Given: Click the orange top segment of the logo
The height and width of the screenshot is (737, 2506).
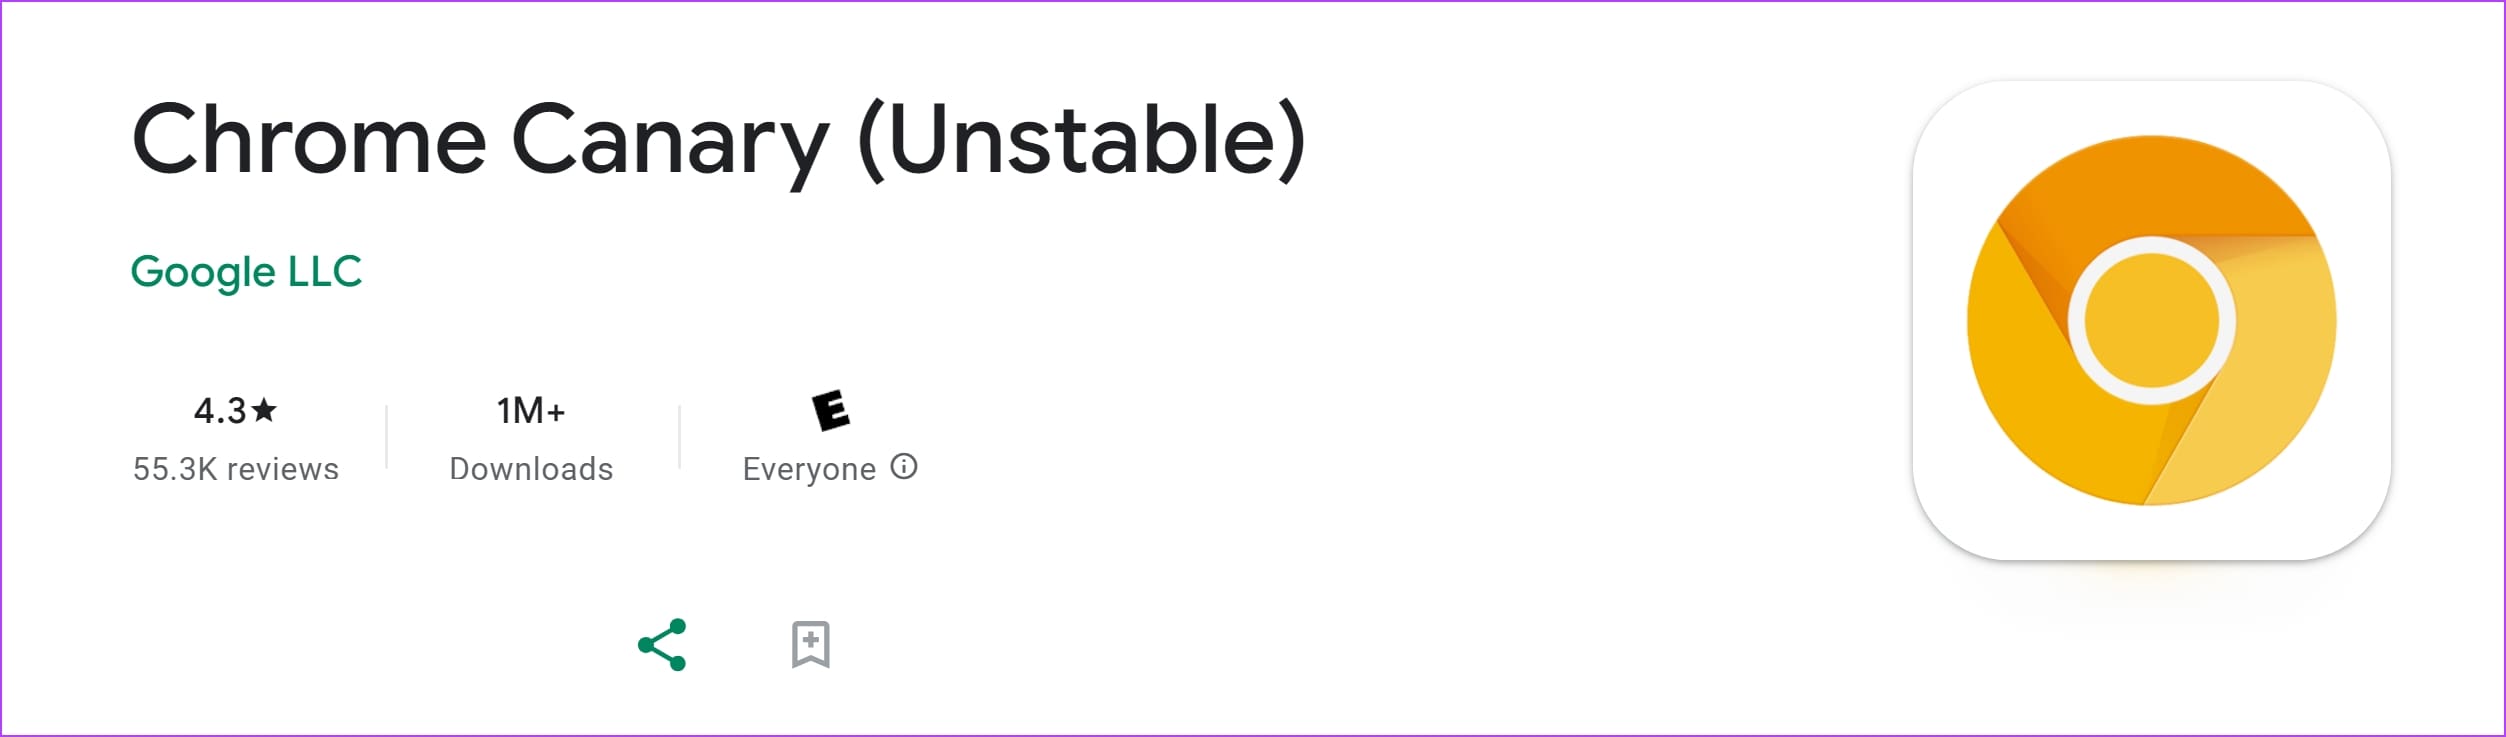Looking at the screenshot, I should click(x=2150, y=185).
